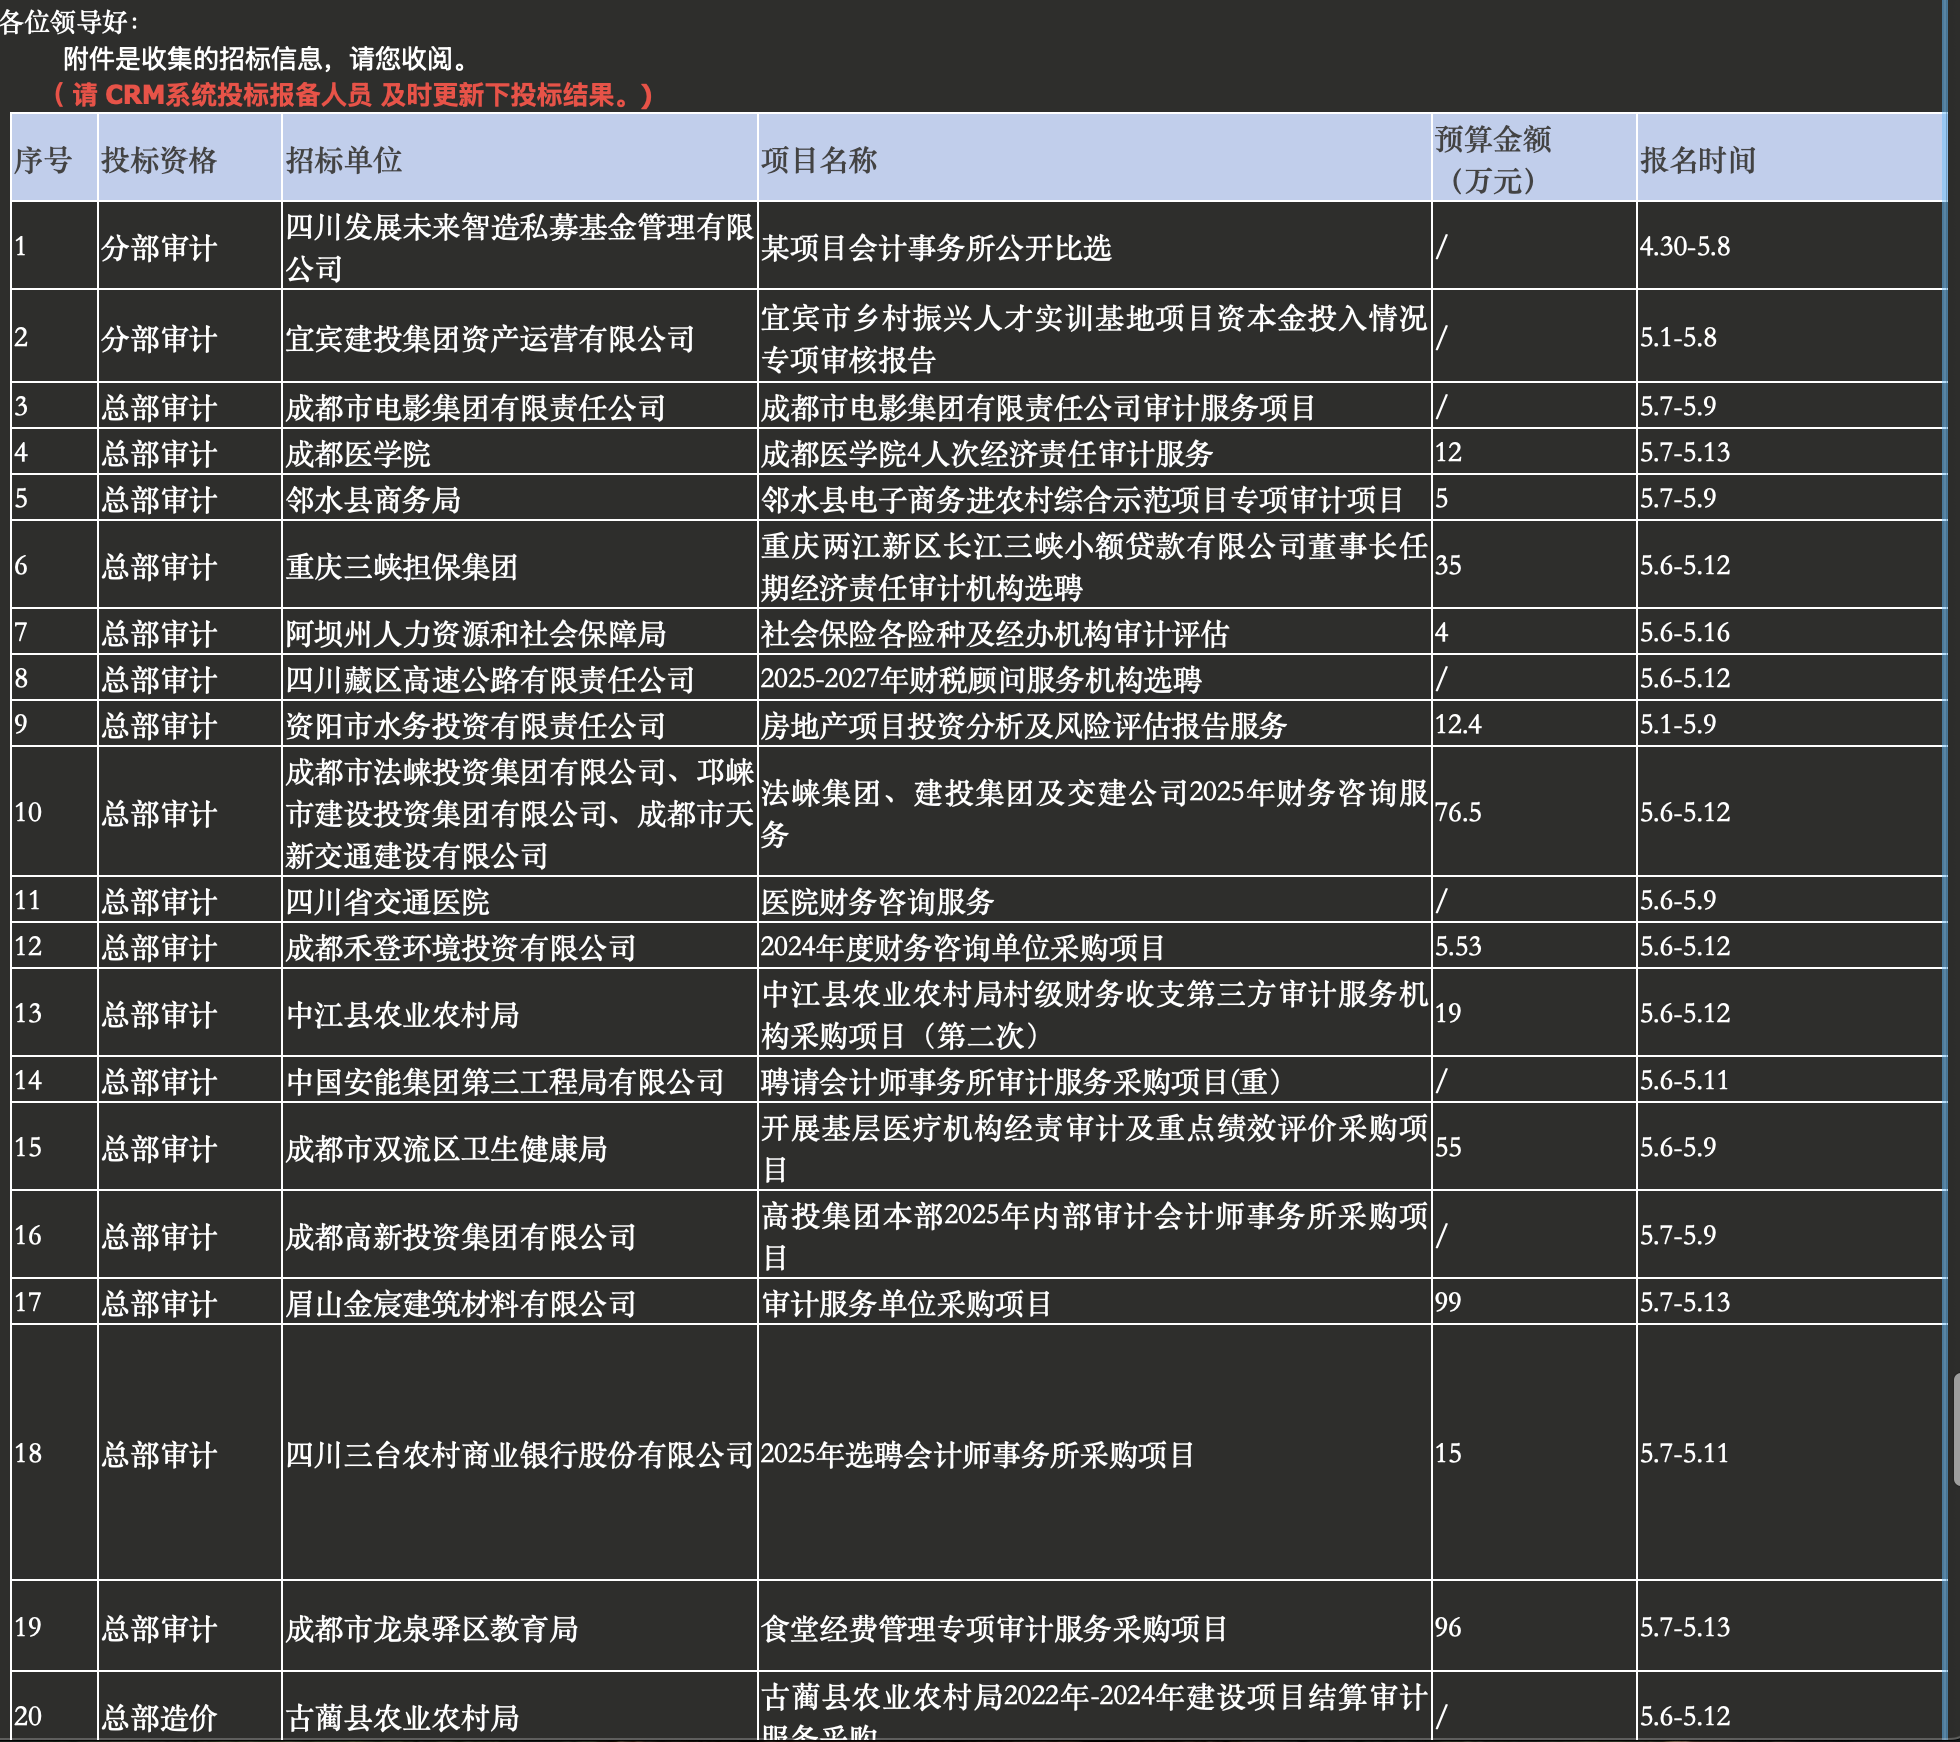Screen dimensions: 1960x1742
Task: Select the 成都市法崃投资集团有限公司 multi-company cell
Action: (x=520, y=812)
